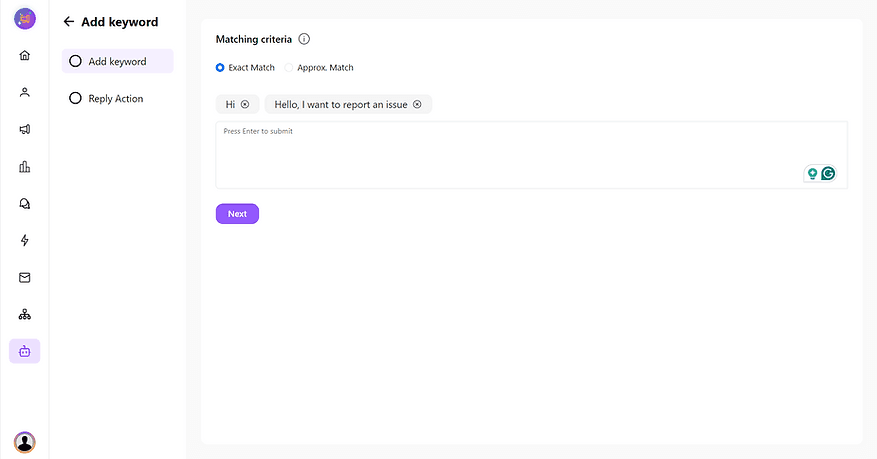Remove the "Hi" keyword chip
The height and width of the screenshot is (459, 877).
pyautogui.click(x=245, y=105)
